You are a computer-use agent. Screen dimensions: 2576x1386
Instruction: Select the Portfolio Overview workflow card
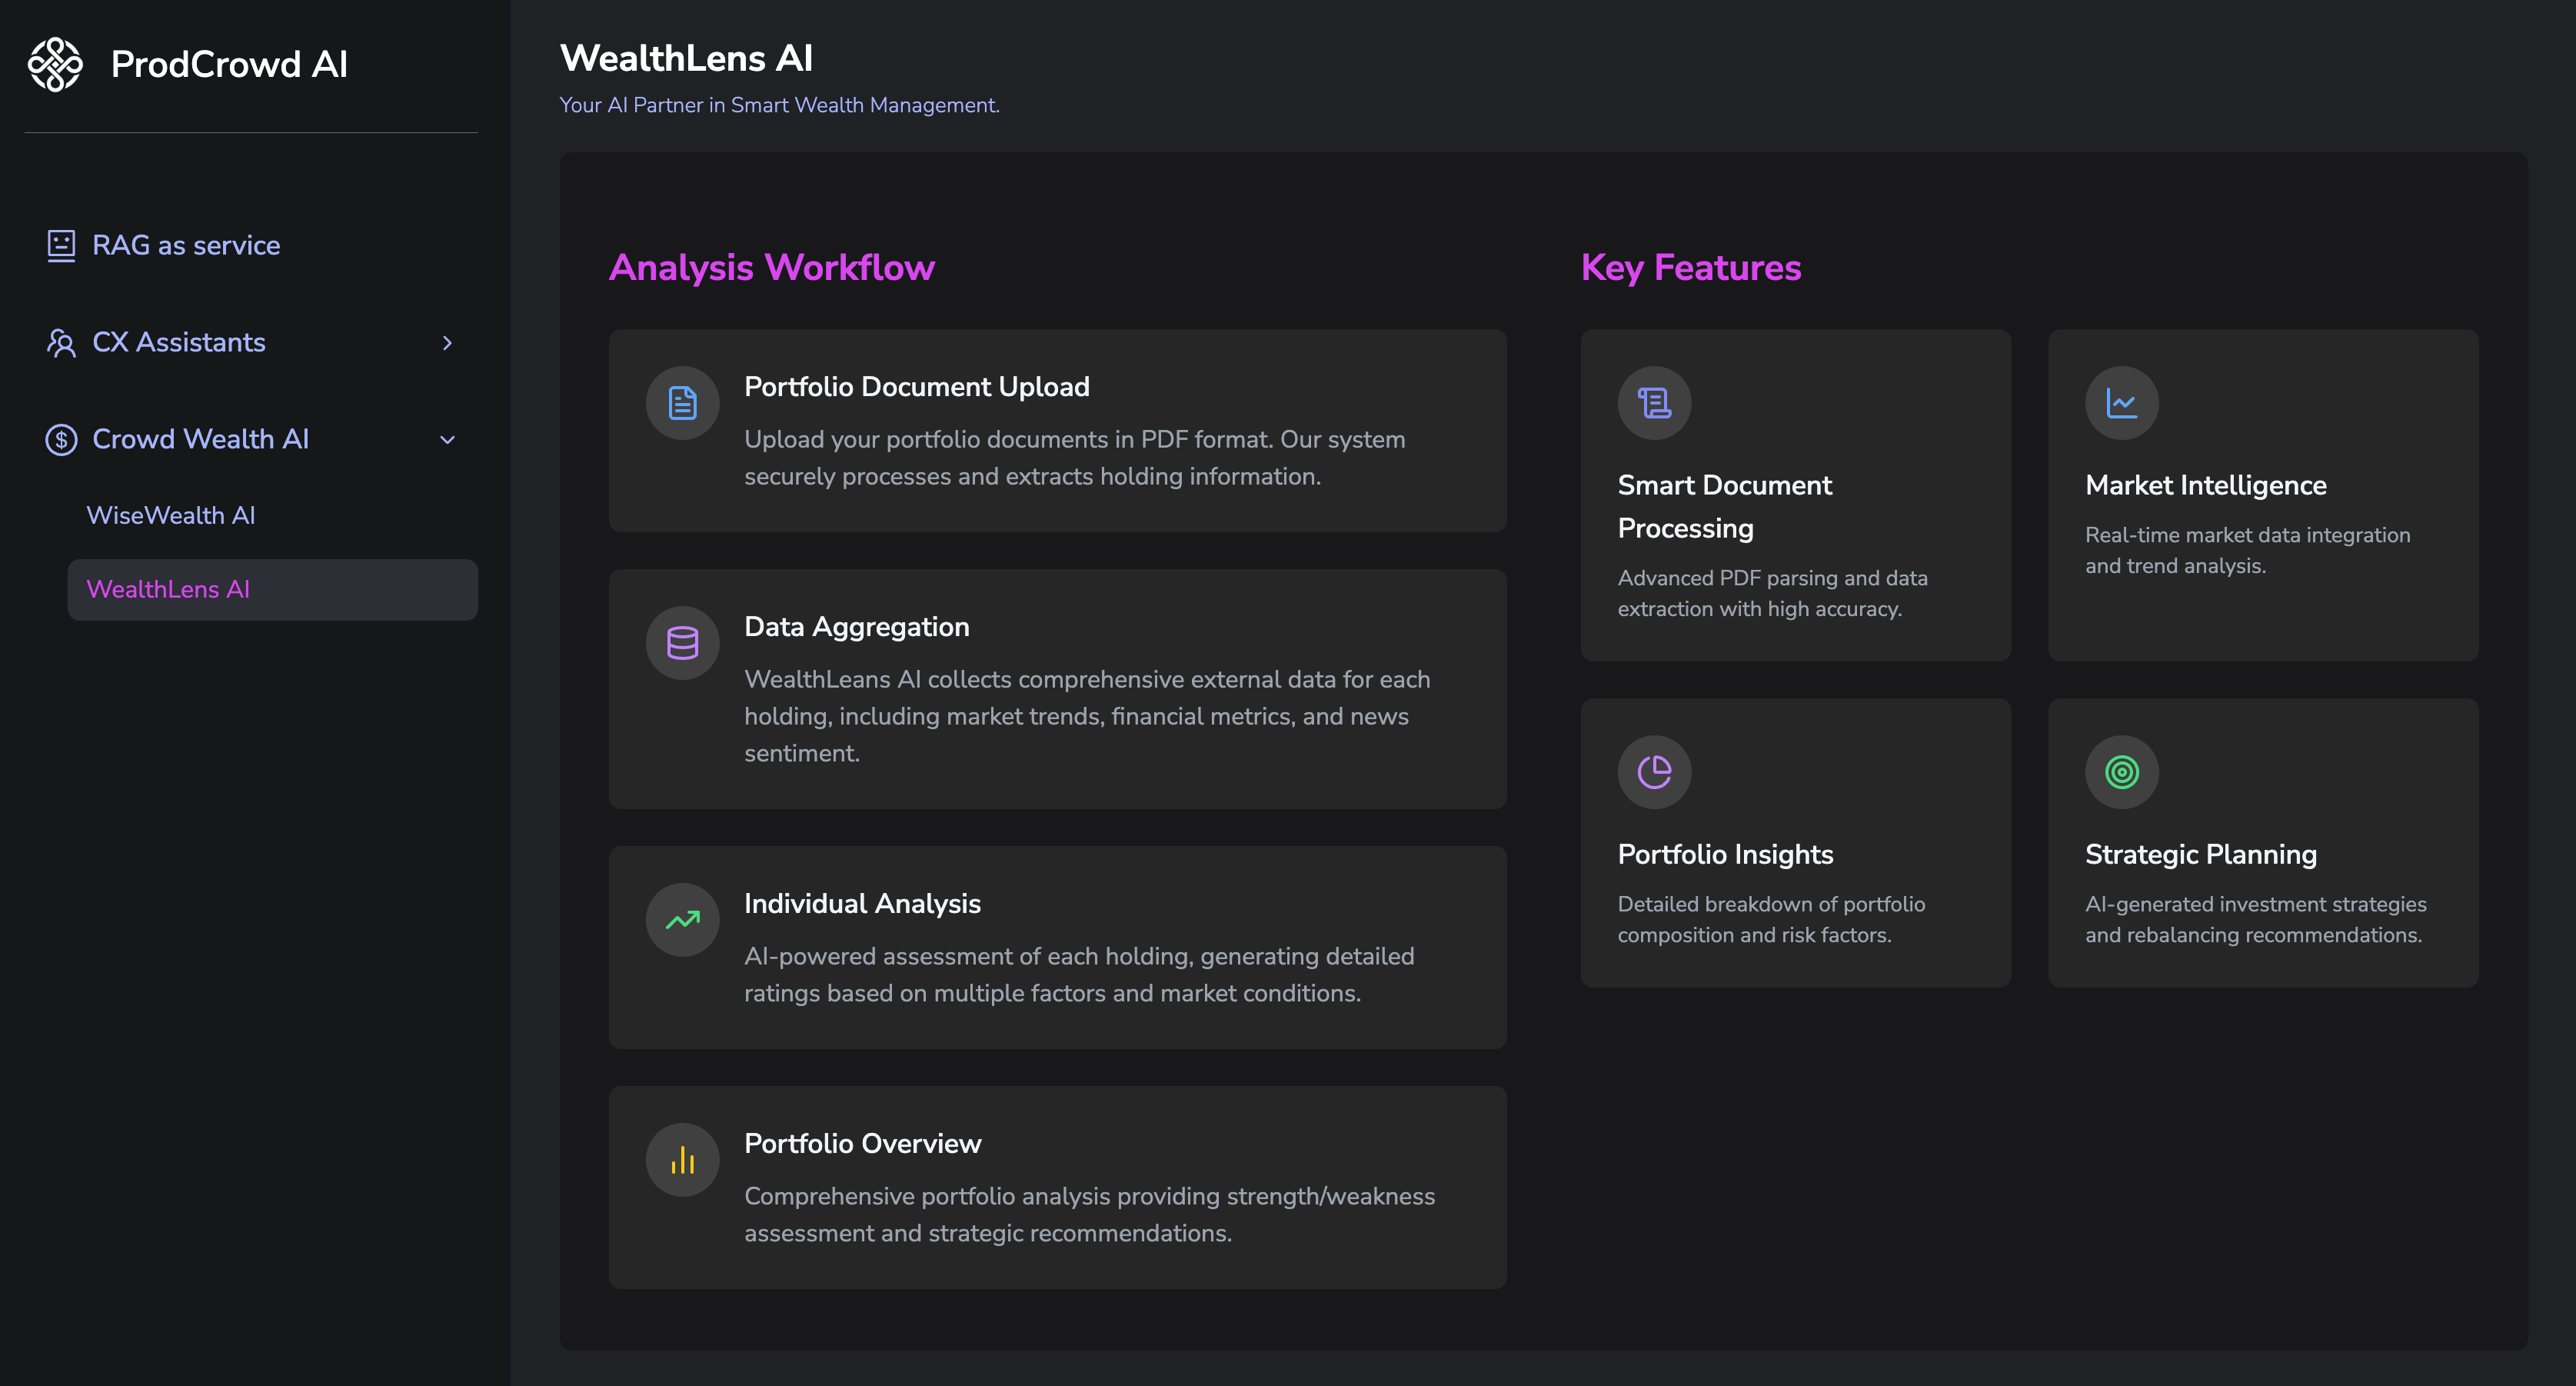1058,1187
